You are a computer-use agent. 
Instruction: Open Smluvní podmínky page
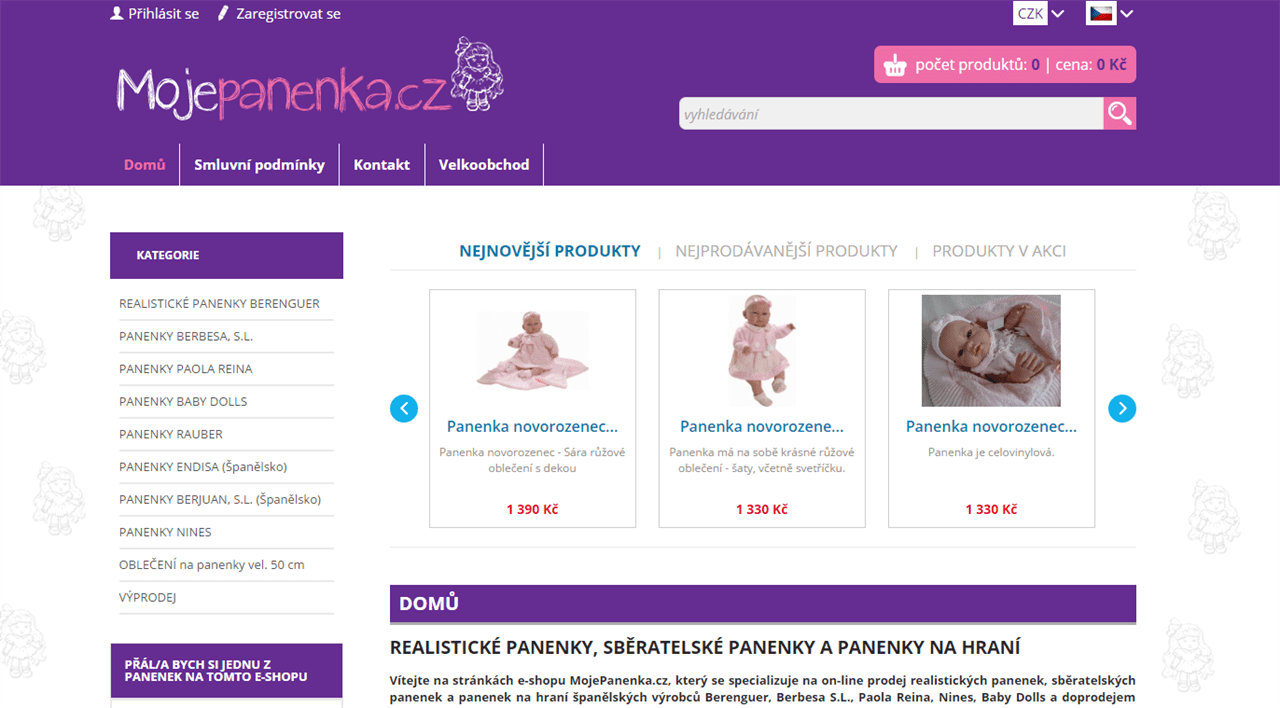(259, 165)
